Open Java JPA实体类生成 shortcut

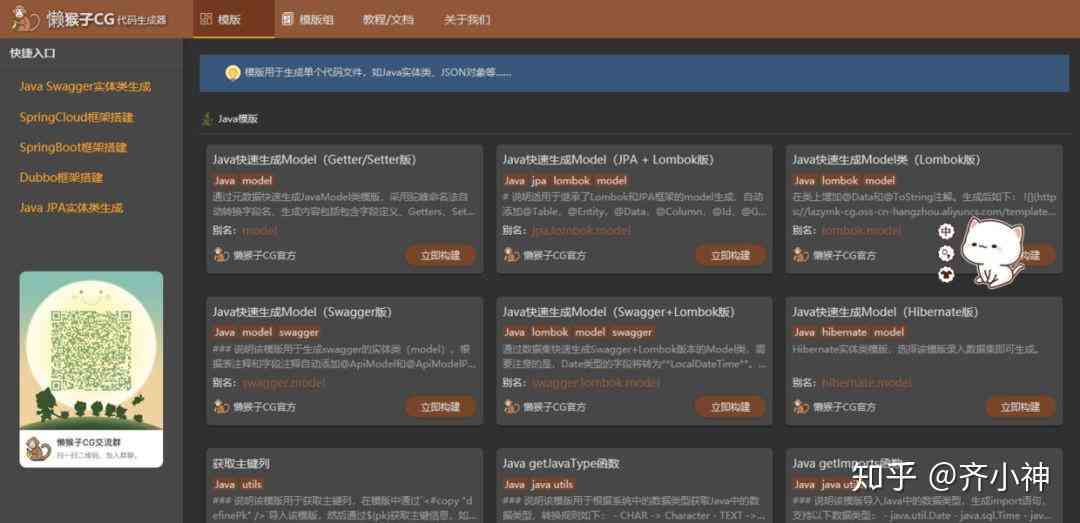coord(72,208)
